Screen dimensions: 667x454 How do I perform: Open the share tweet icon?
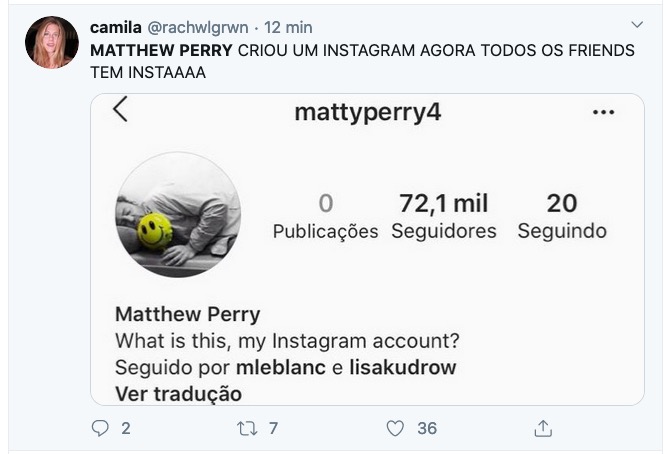coord(543,428)
